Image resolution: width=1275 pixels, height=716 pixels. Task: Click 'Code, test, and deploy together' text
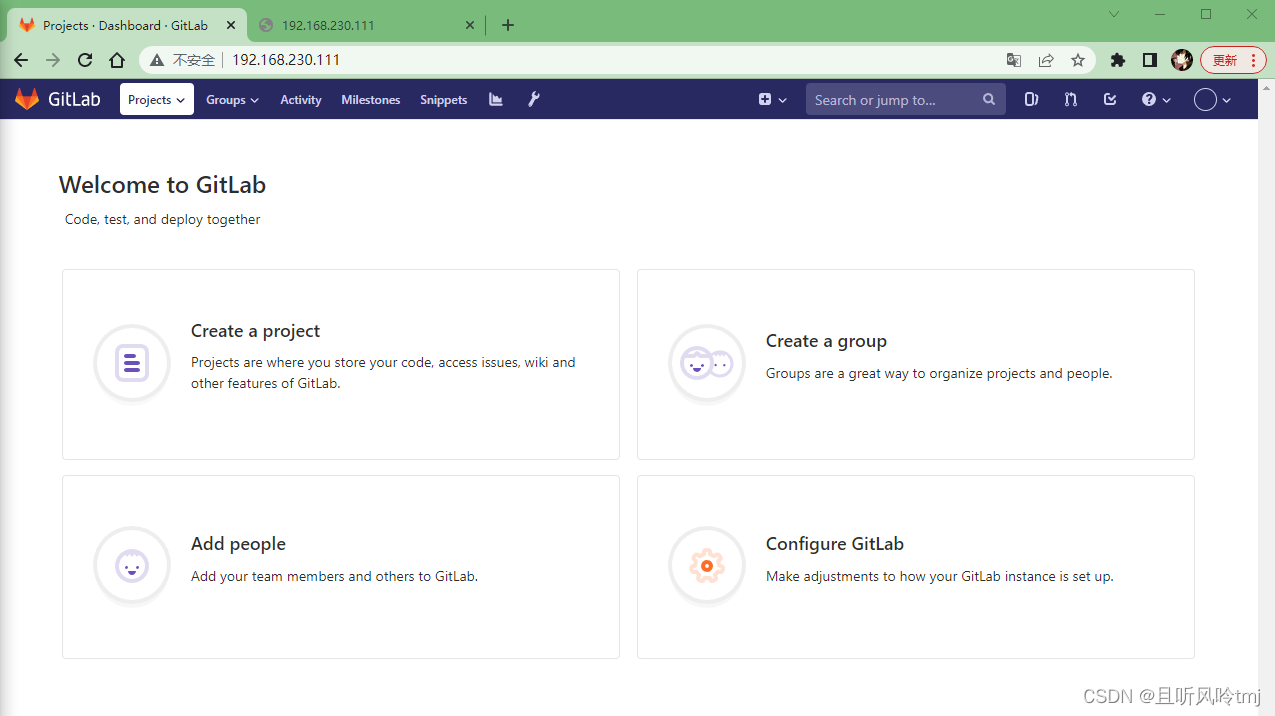pyautogui.click(x=162, y=219)
